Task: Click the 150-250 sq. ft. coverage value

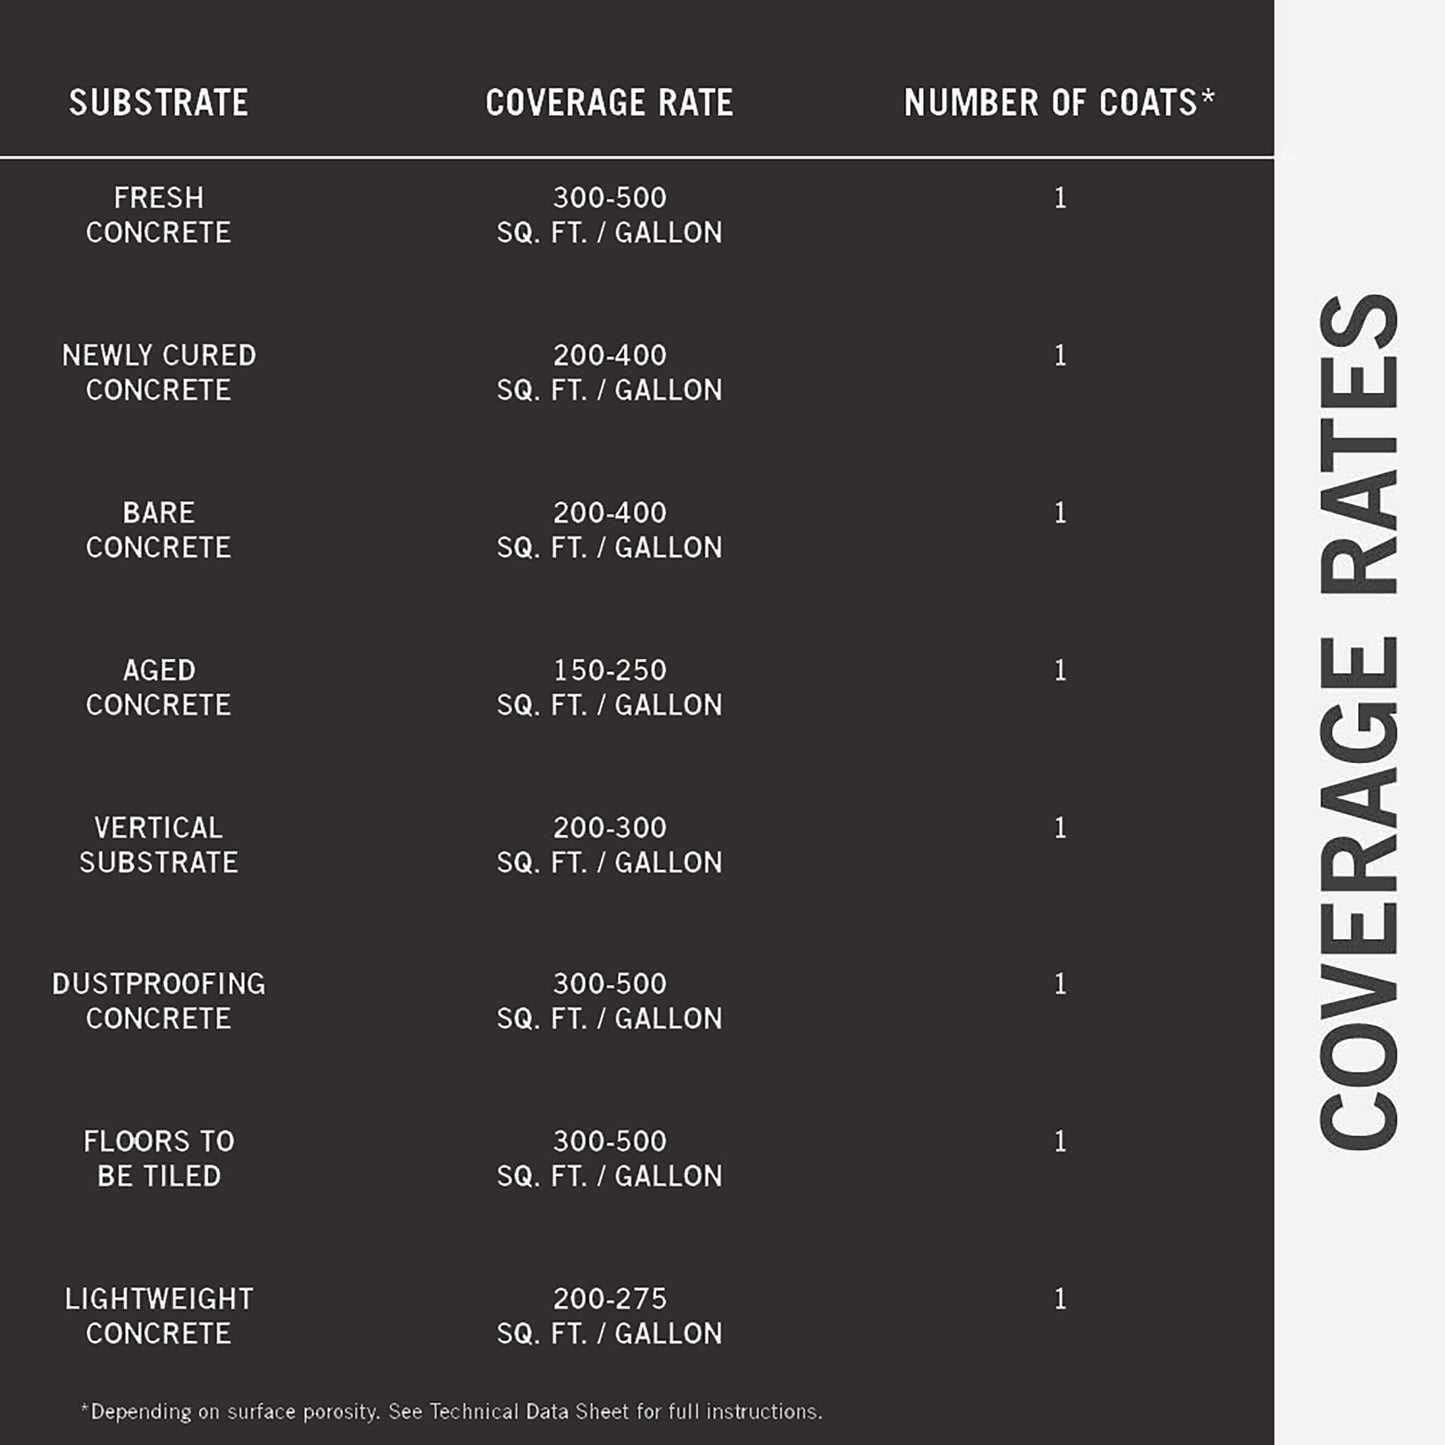Action: pyautogui.click(x=609, y=687)
